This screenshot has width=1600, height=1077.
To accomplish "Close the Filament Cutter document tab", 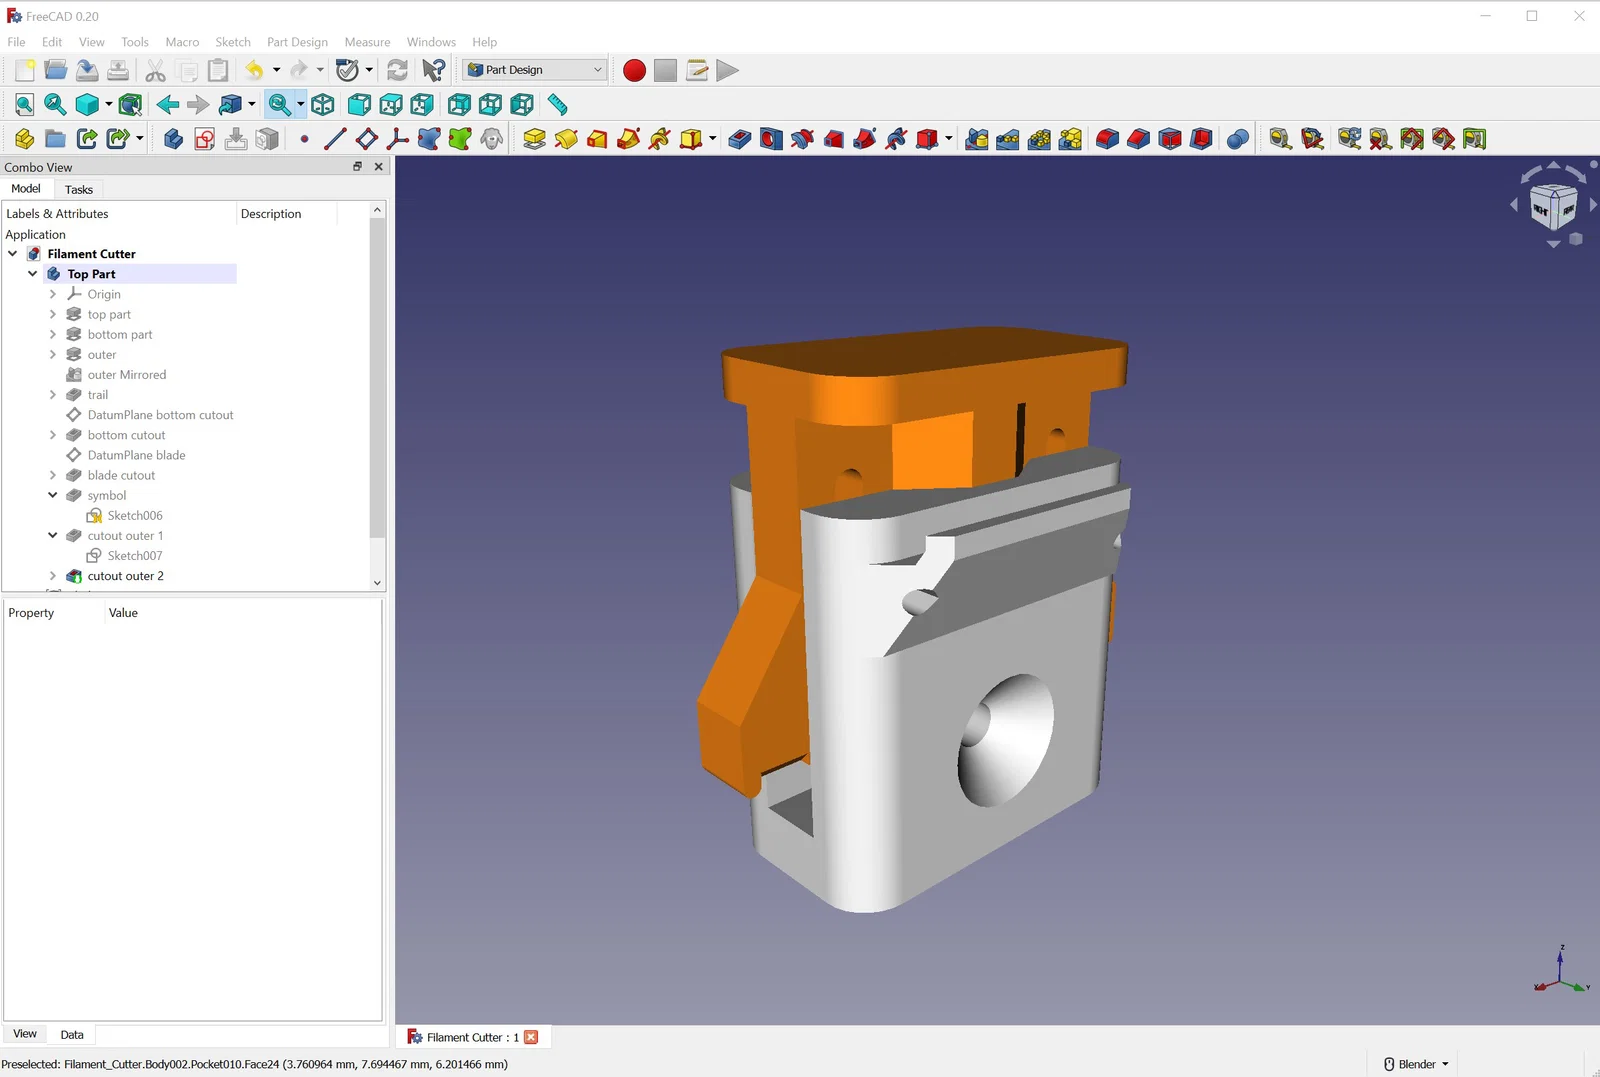I will pos(531,1037).
